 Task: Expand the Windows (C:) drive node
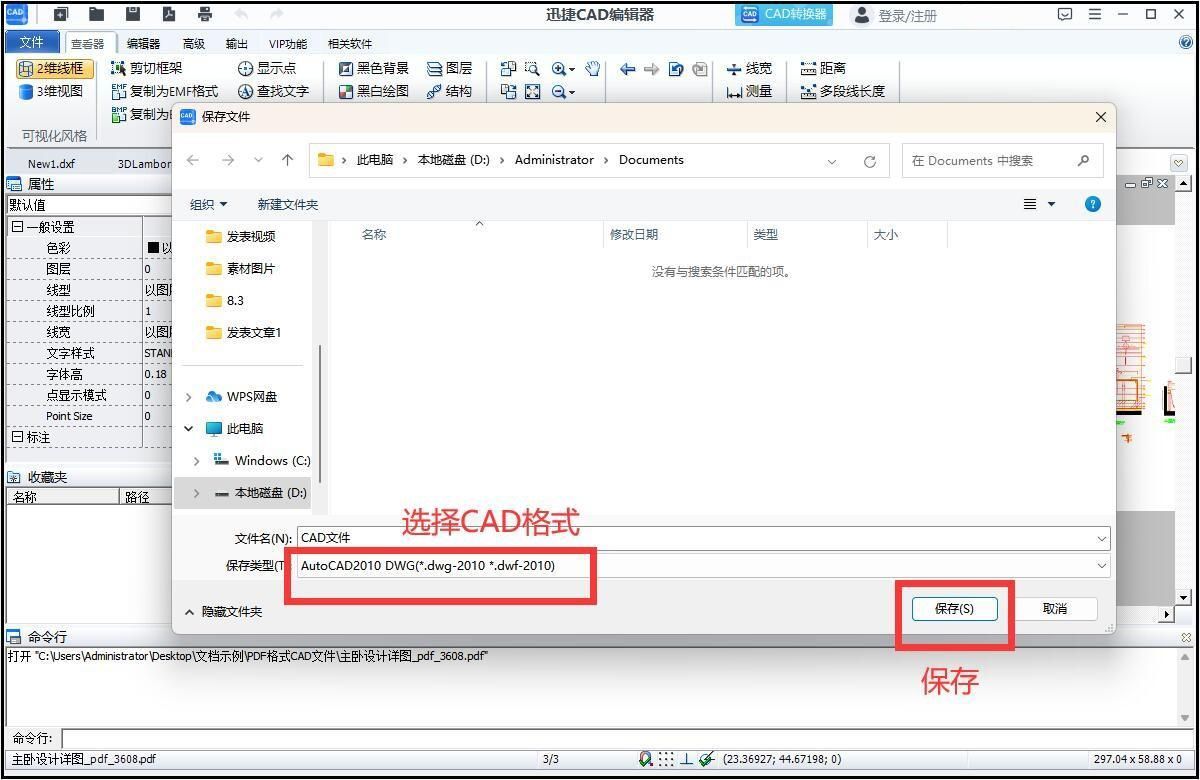coord(197,461)
